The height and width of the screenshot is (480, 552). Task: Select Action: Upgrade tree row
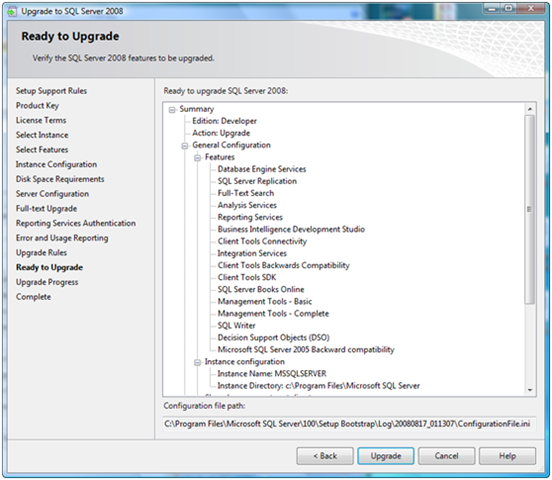221,133
